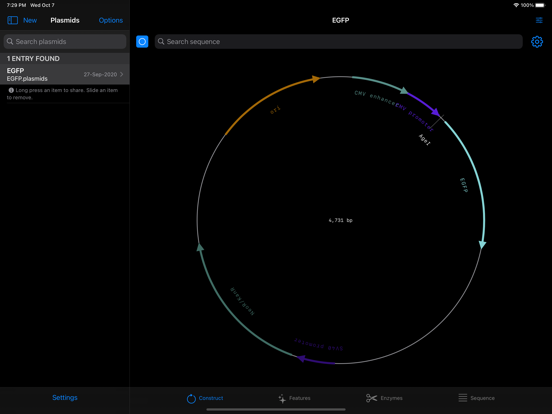Click the NeoR/KanR arc arrowhead
The image size is (552, 414).
point(200,247)
